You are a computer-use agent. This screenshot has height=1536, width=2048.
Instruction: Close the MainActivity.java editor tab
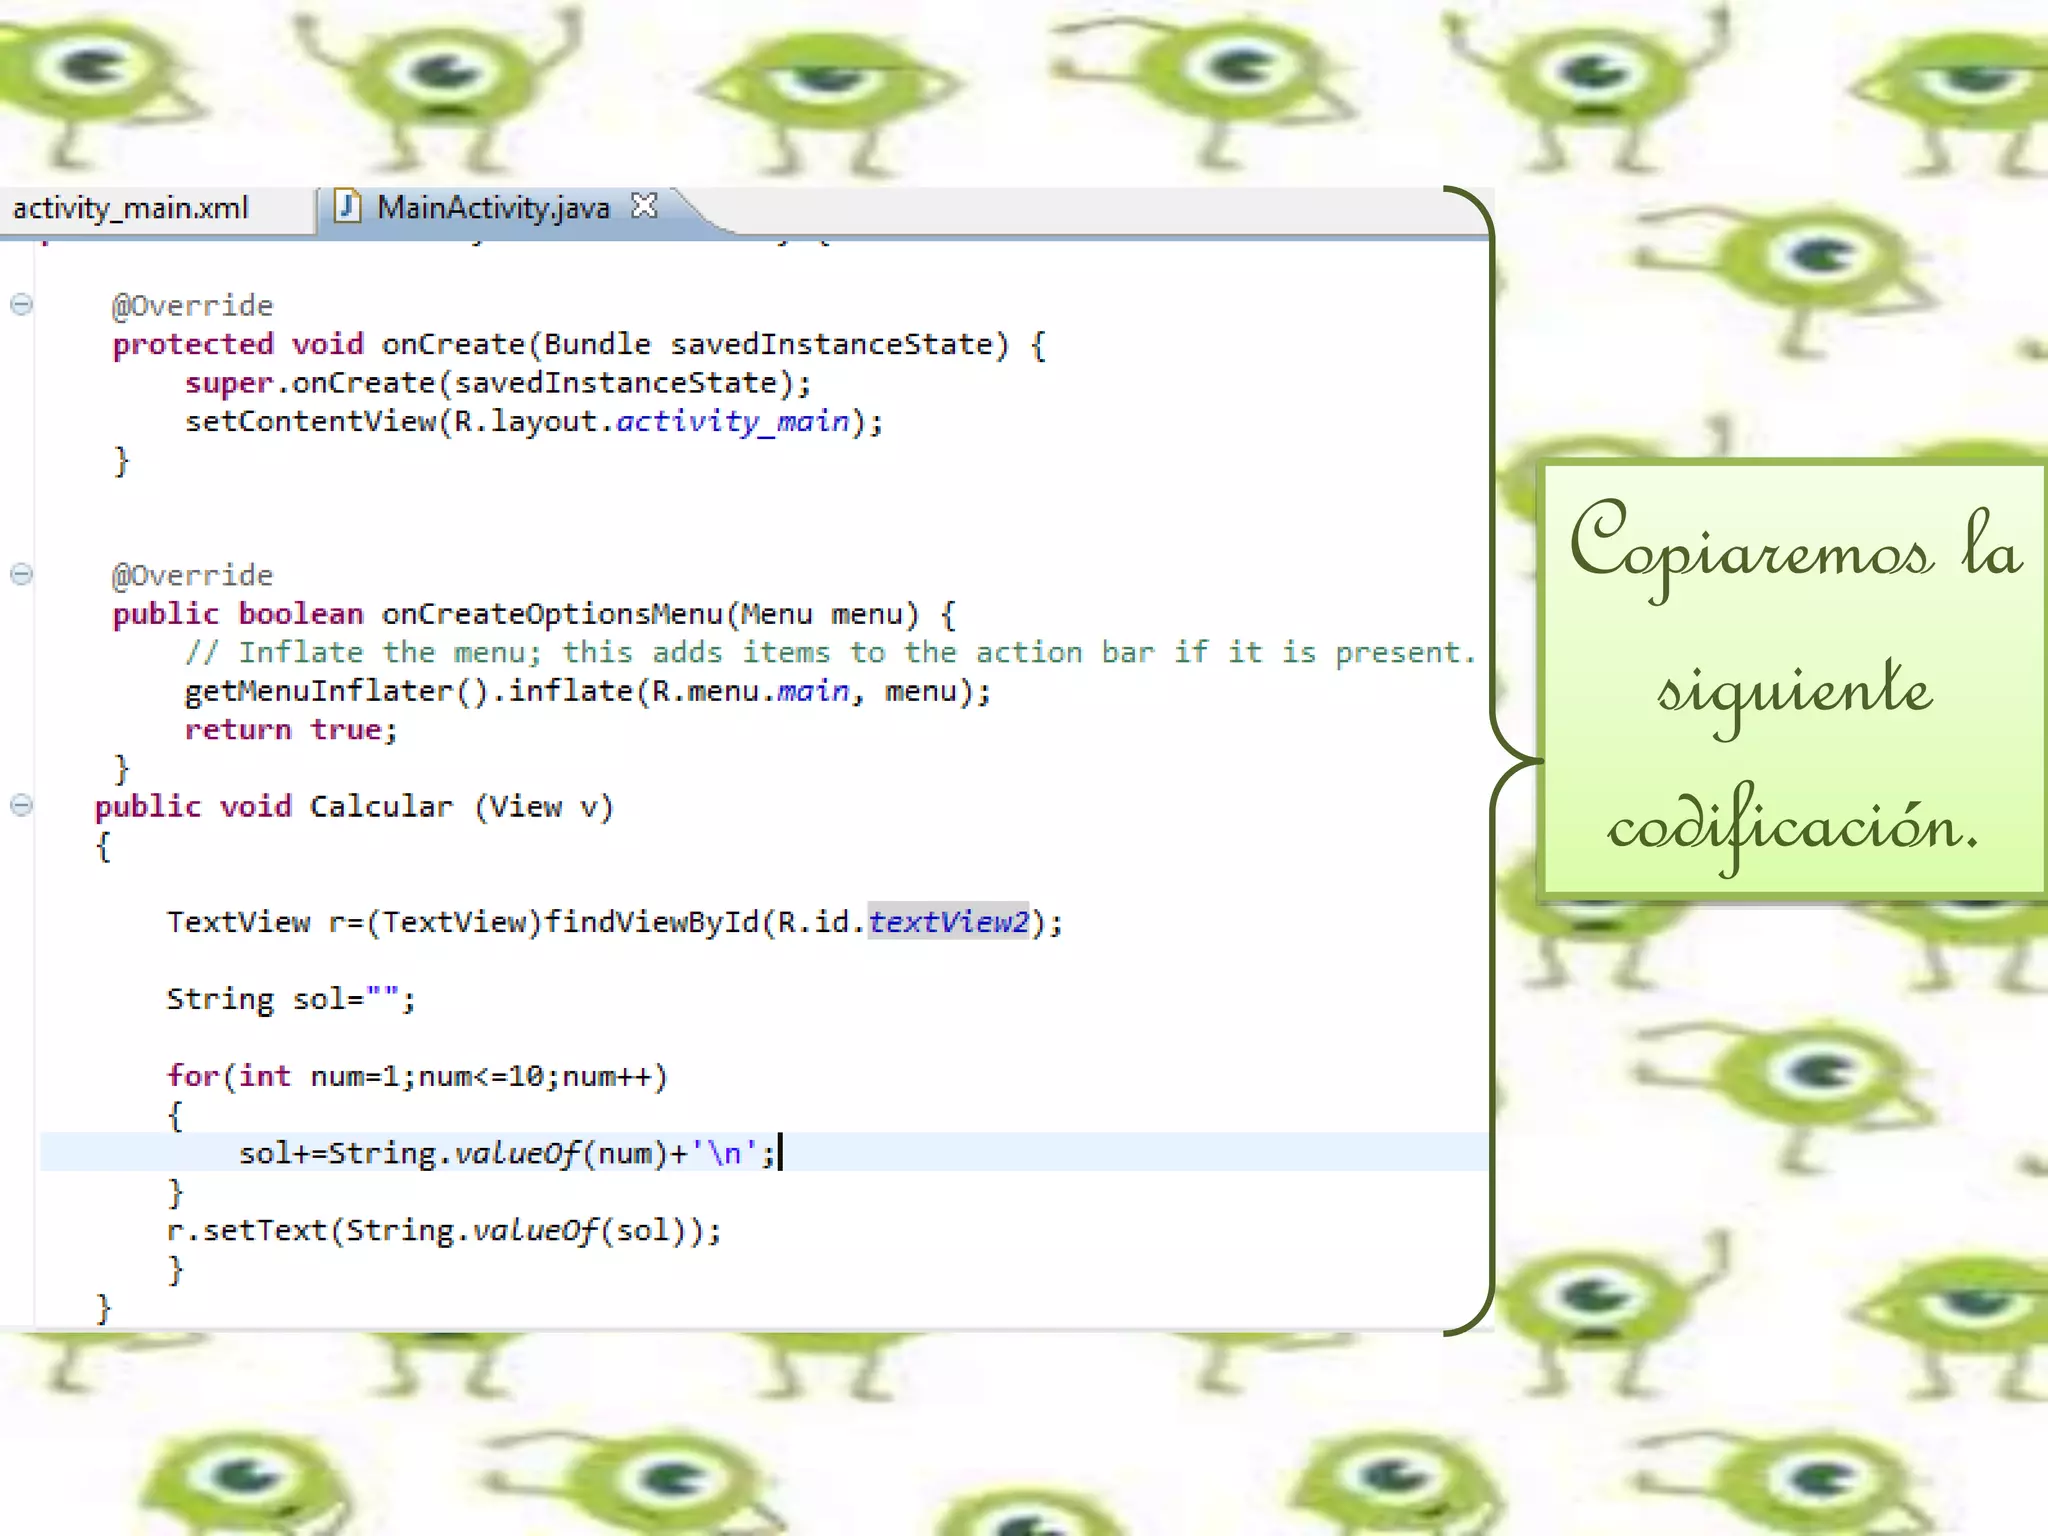pyautogui.click(x=645, y=206)
